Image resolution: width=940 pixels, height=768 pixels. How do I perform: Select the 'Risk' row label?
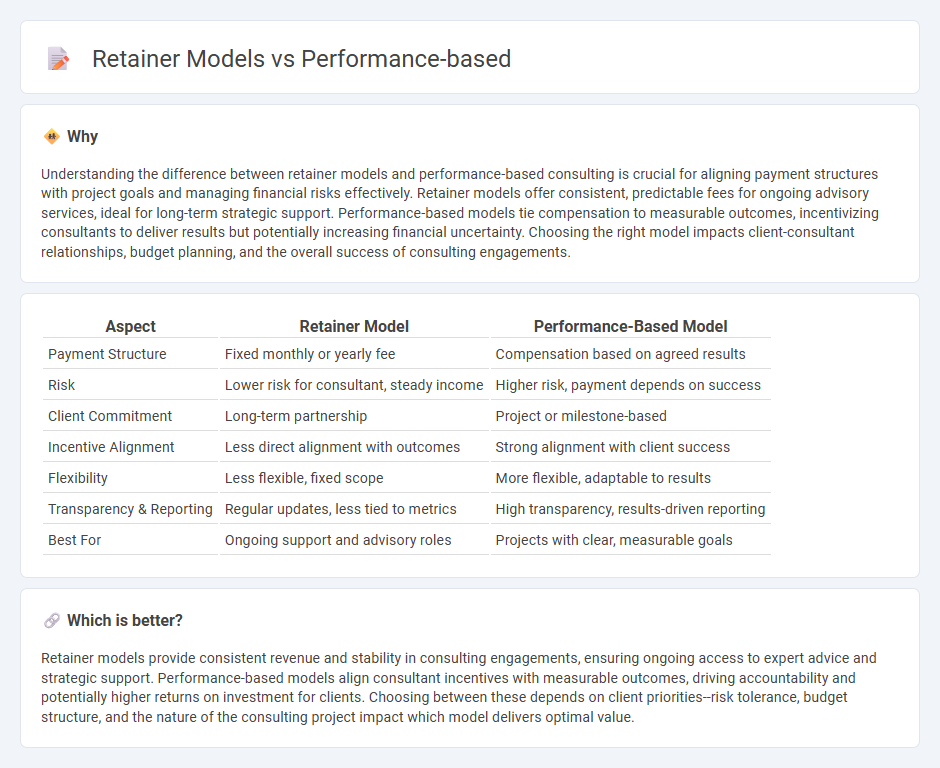(61, 385)
